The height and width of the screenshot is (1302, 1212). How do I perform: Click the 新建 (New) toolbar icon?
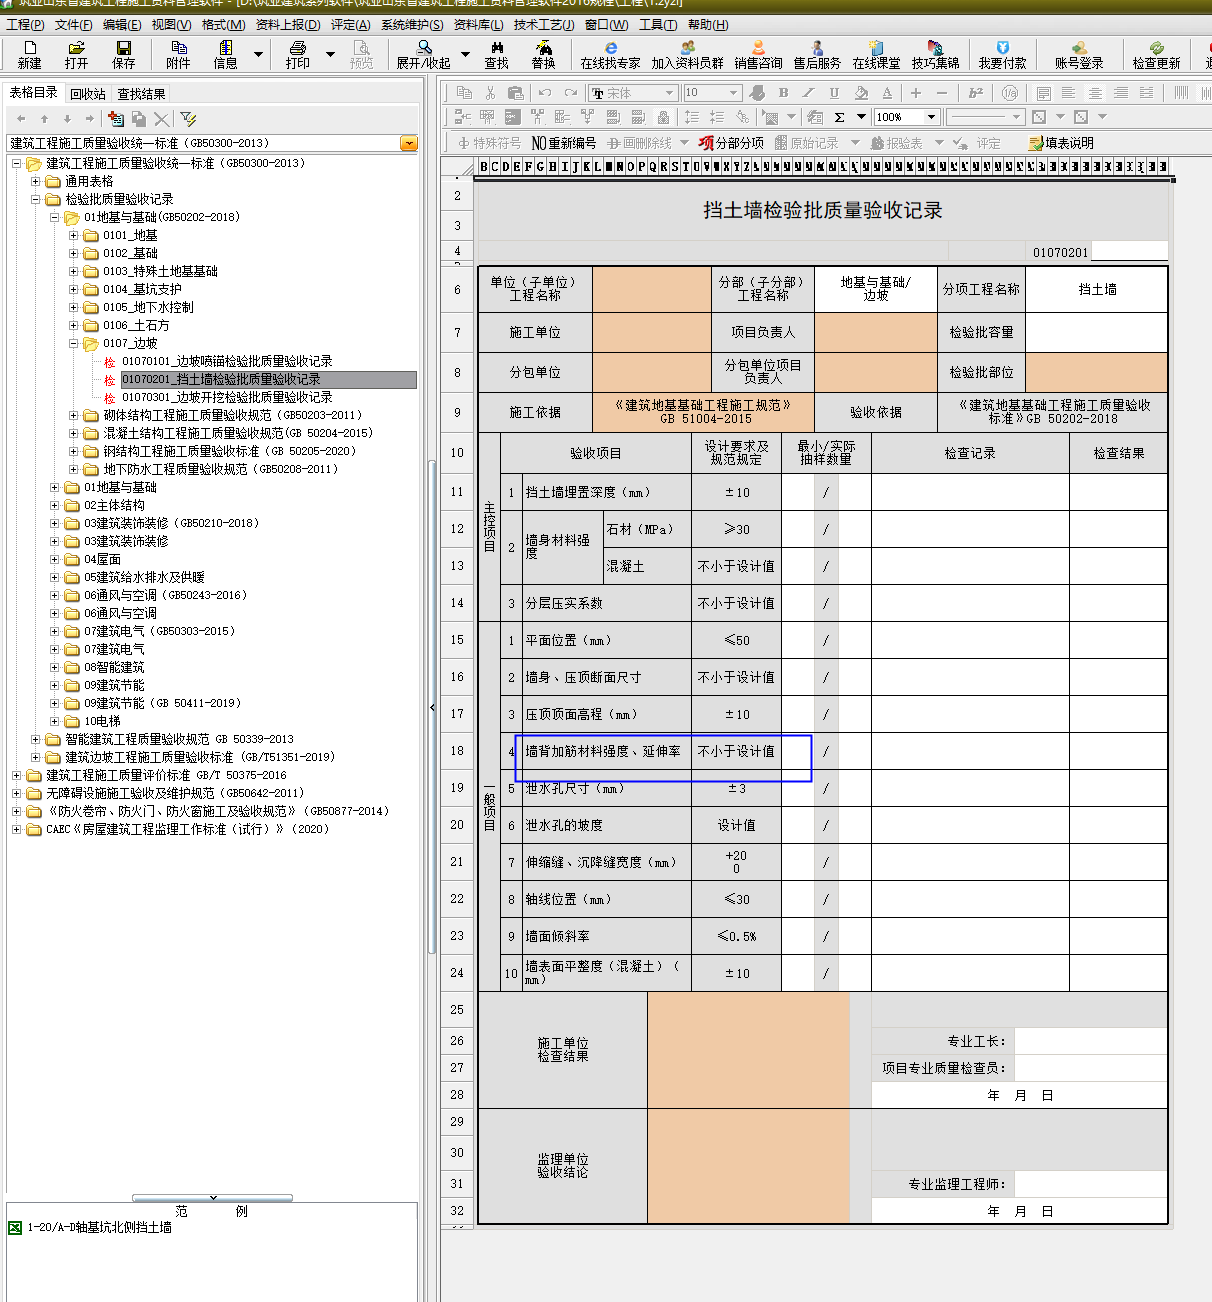[x=29, y=54]
